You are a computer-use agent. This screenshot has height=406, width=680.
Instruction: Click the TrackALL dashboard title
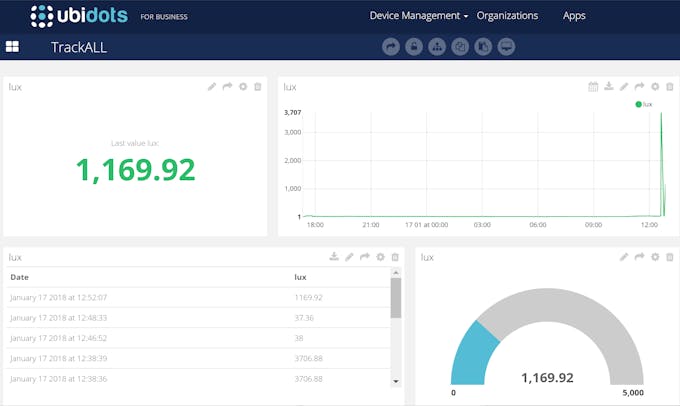79,47
